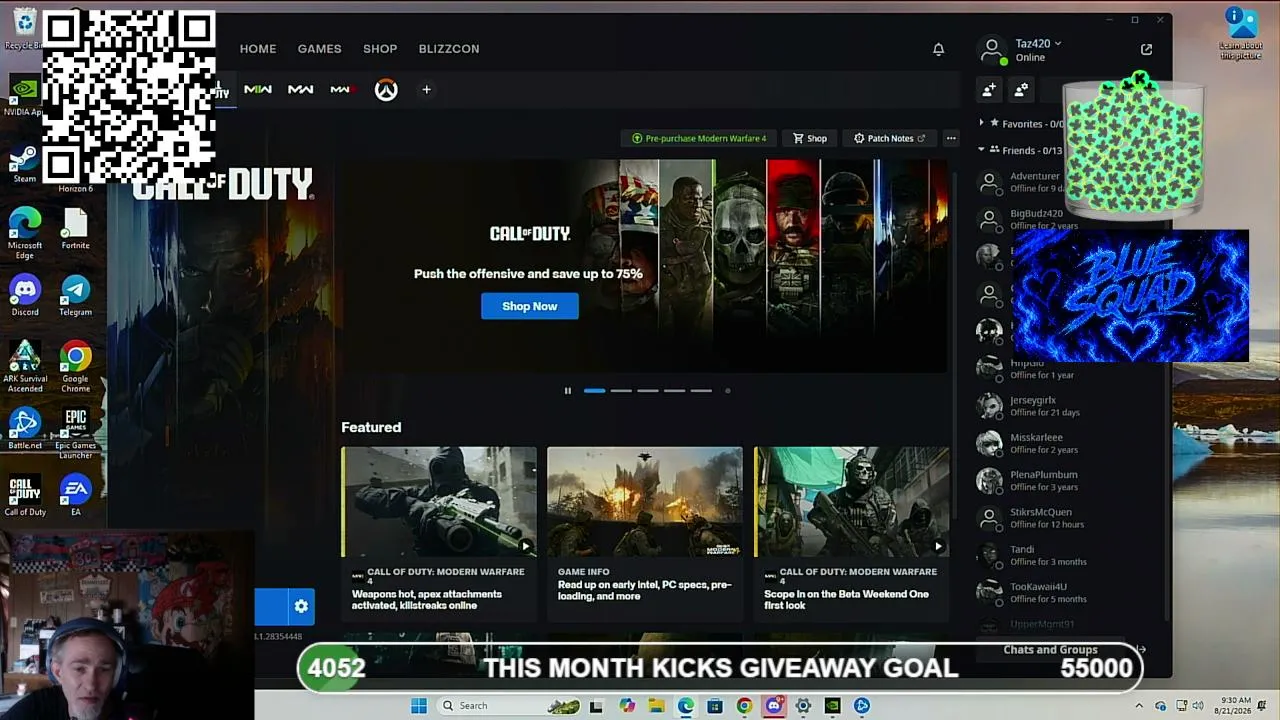The height and width of the screenshot is (720, 1280).
Task: Open Settings gear on the taskbar
Action: pos(803,706)
